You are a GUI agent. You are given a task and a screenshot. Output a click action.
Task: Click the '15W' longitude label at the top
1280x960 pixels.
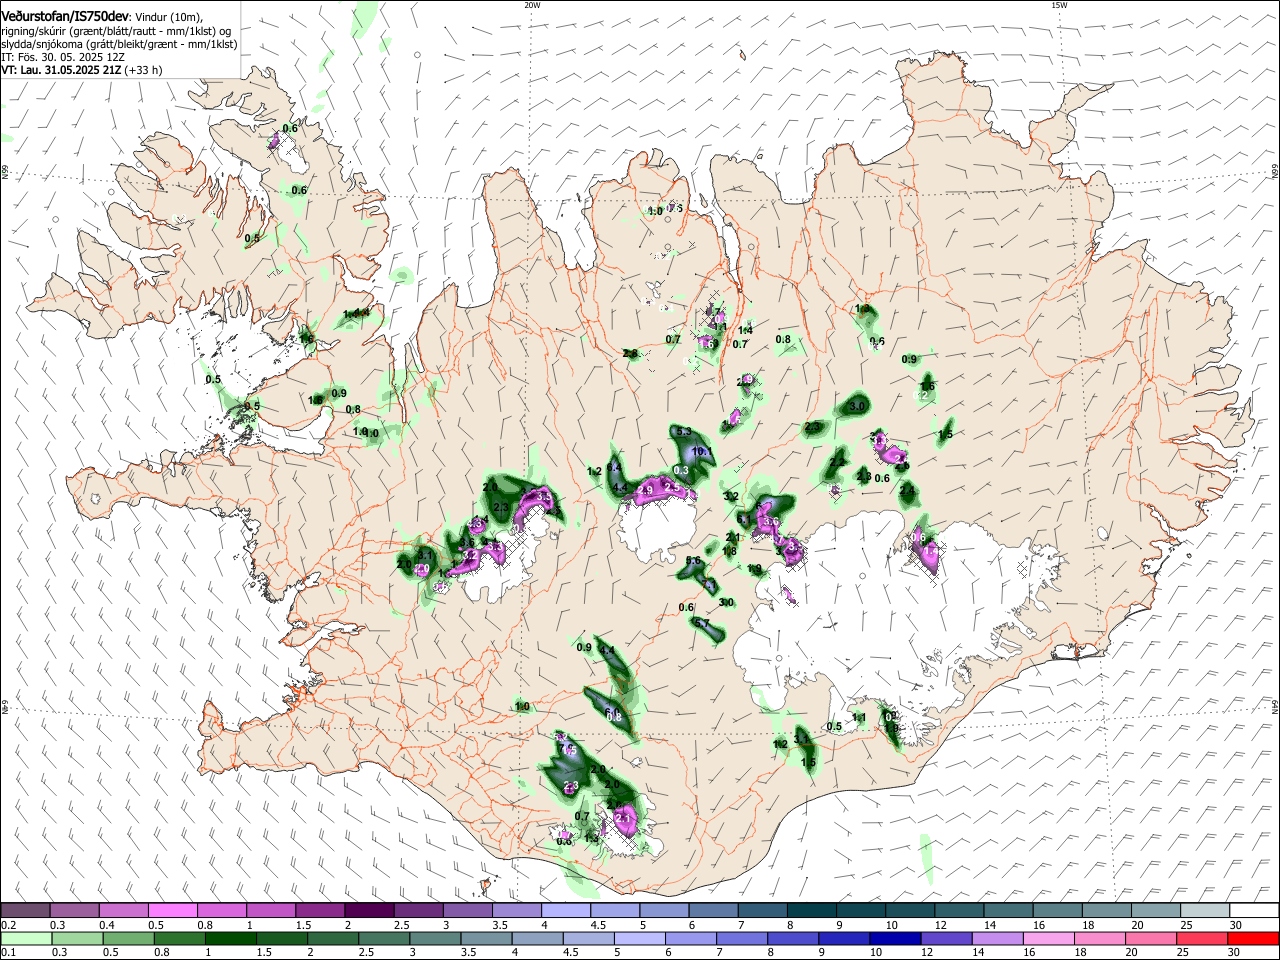click(1059, 5)
